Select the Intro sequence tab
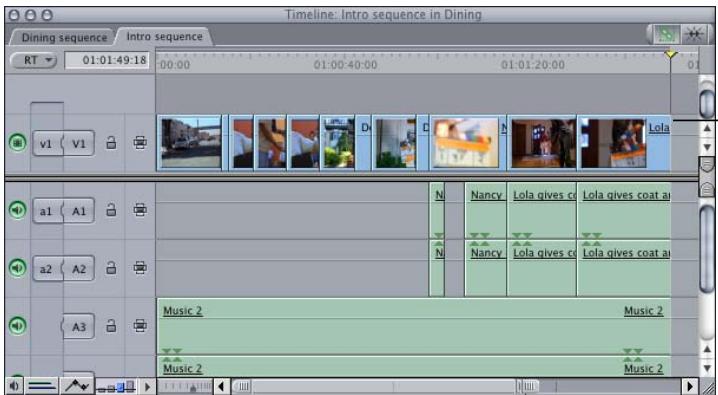This screenshot has width=718, height=395. click(x=164, y=37)
